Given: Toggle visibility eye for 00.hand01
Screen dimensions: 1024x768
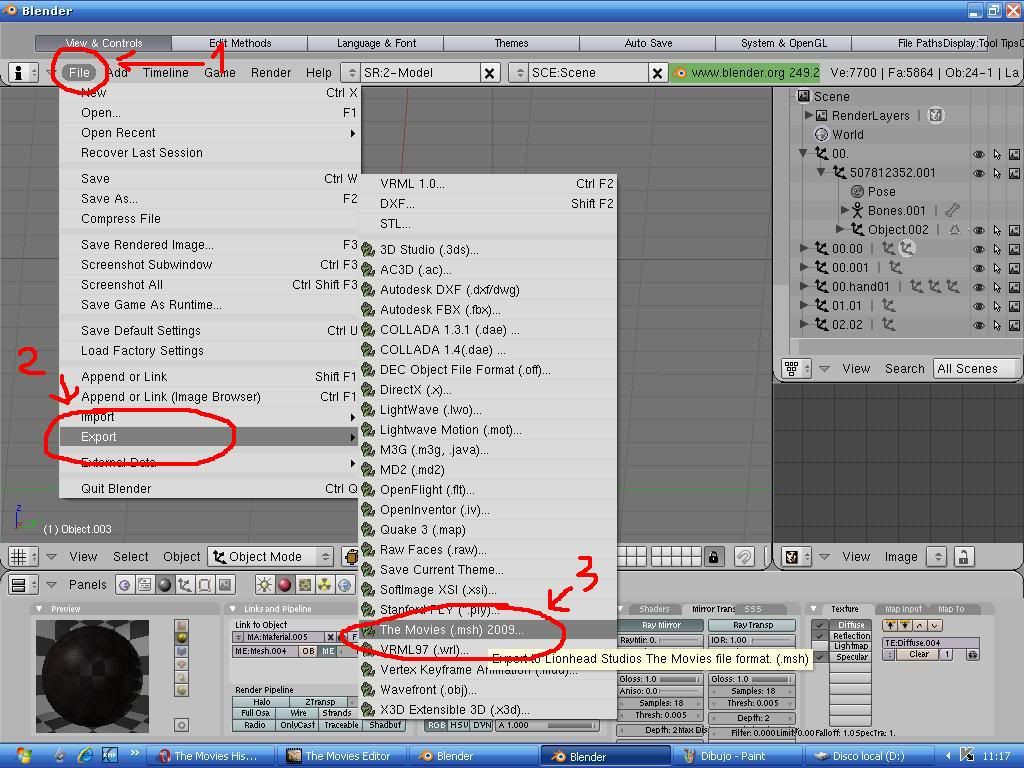Looking at the screenshot, I should click(978, 287).
